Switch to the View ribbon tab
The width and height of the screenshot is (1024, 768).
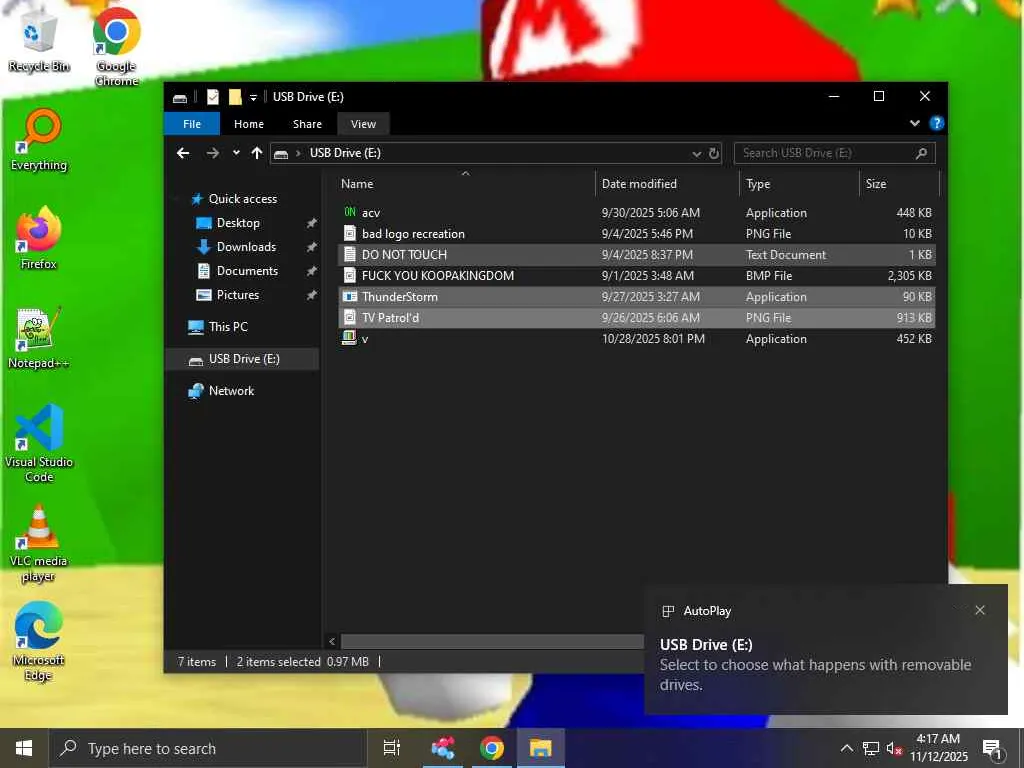(x=363, y=123)
